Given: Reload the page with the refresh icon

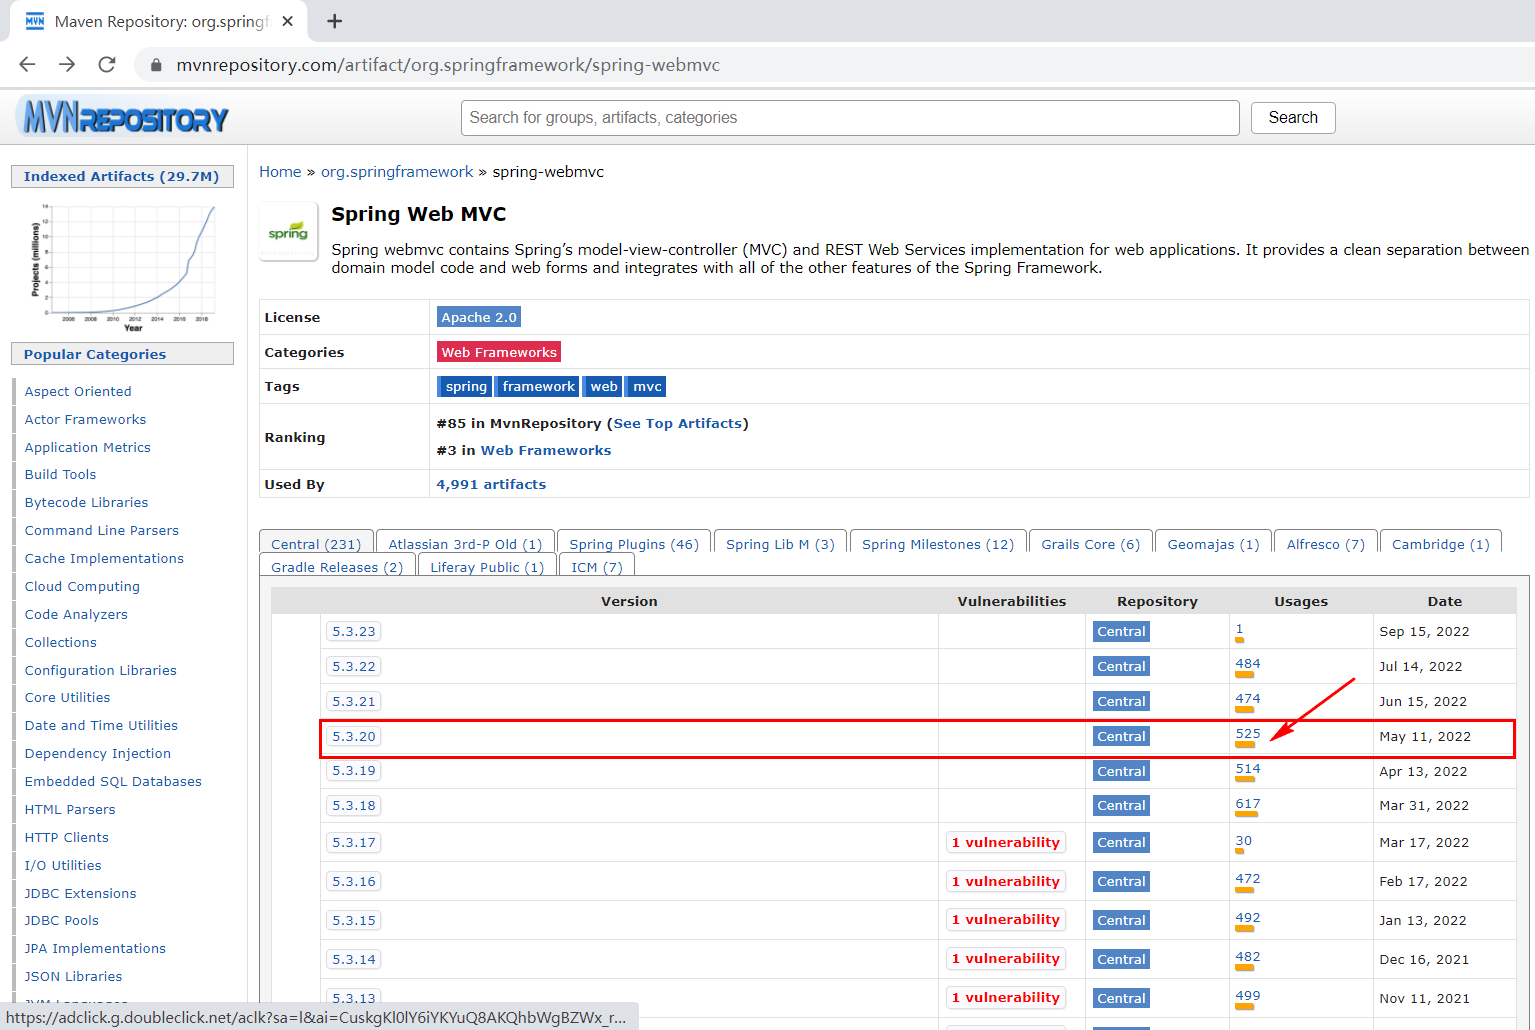Looking at the screenshot, I should [107, 64].
